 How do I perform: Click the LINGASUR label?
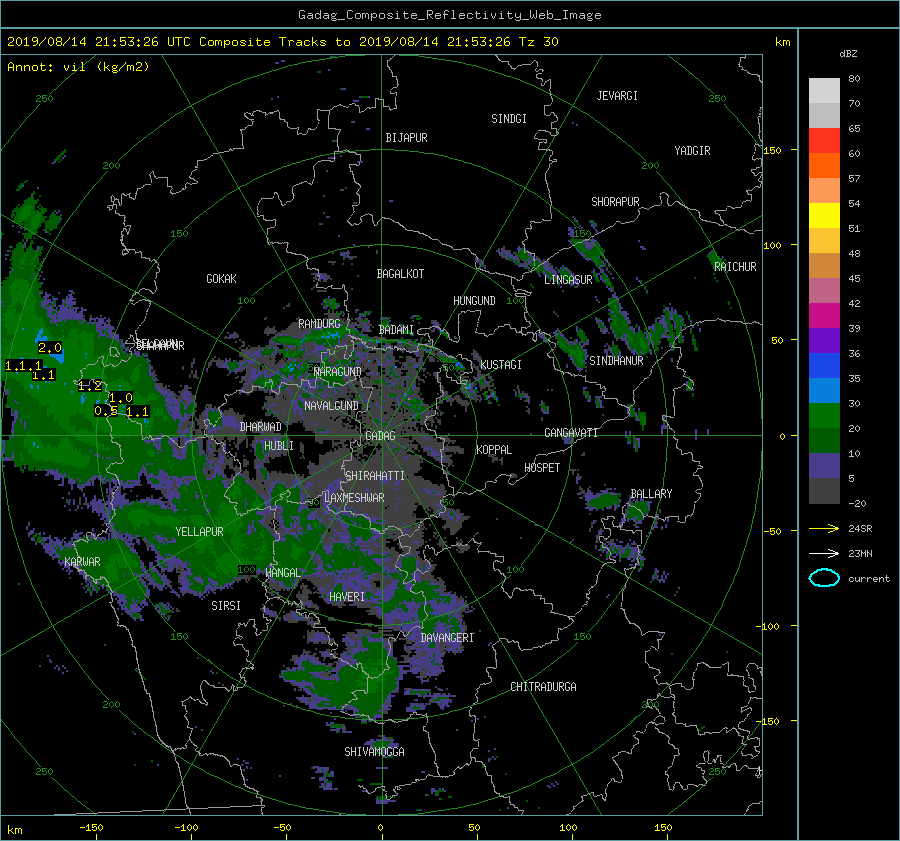pos(568,280)
